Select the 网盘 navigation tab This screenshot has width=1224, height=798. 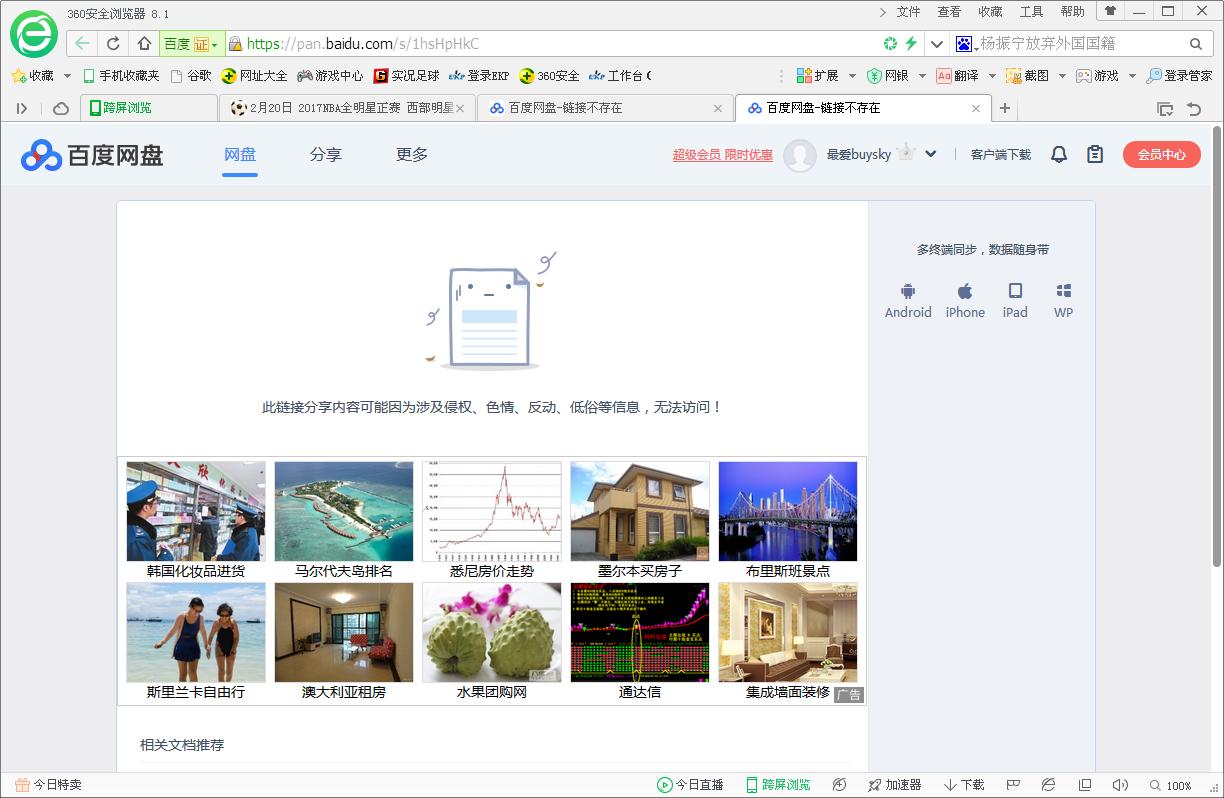point(240,154)
